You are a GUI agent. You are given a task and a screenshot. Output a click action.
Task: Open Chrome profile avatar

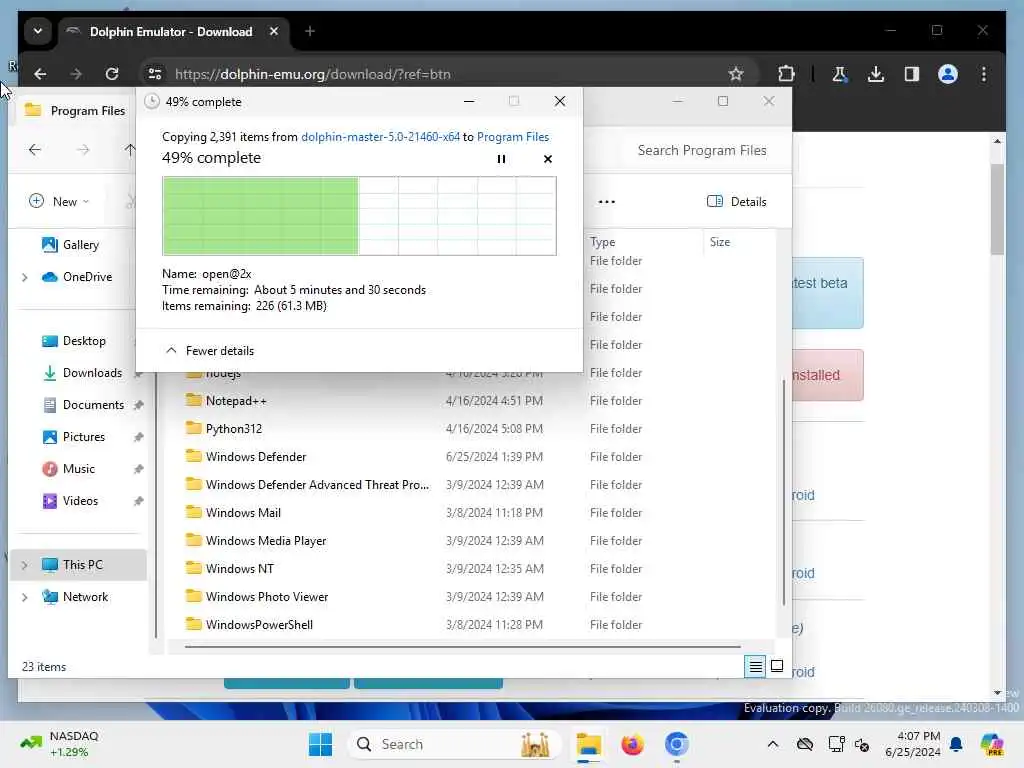coord(948,74)
